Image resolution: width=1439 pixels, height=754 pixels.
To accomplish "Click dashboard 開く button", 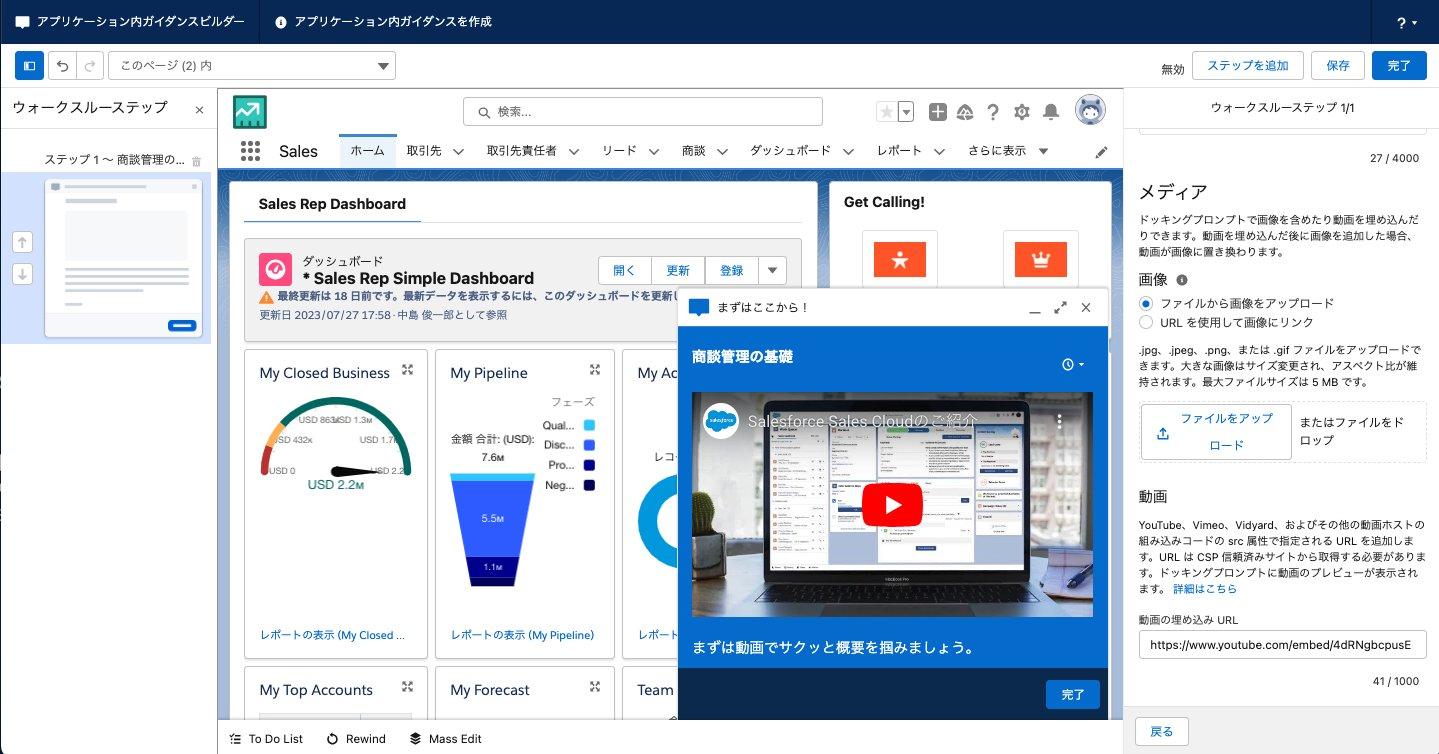I will click(625, 270).
